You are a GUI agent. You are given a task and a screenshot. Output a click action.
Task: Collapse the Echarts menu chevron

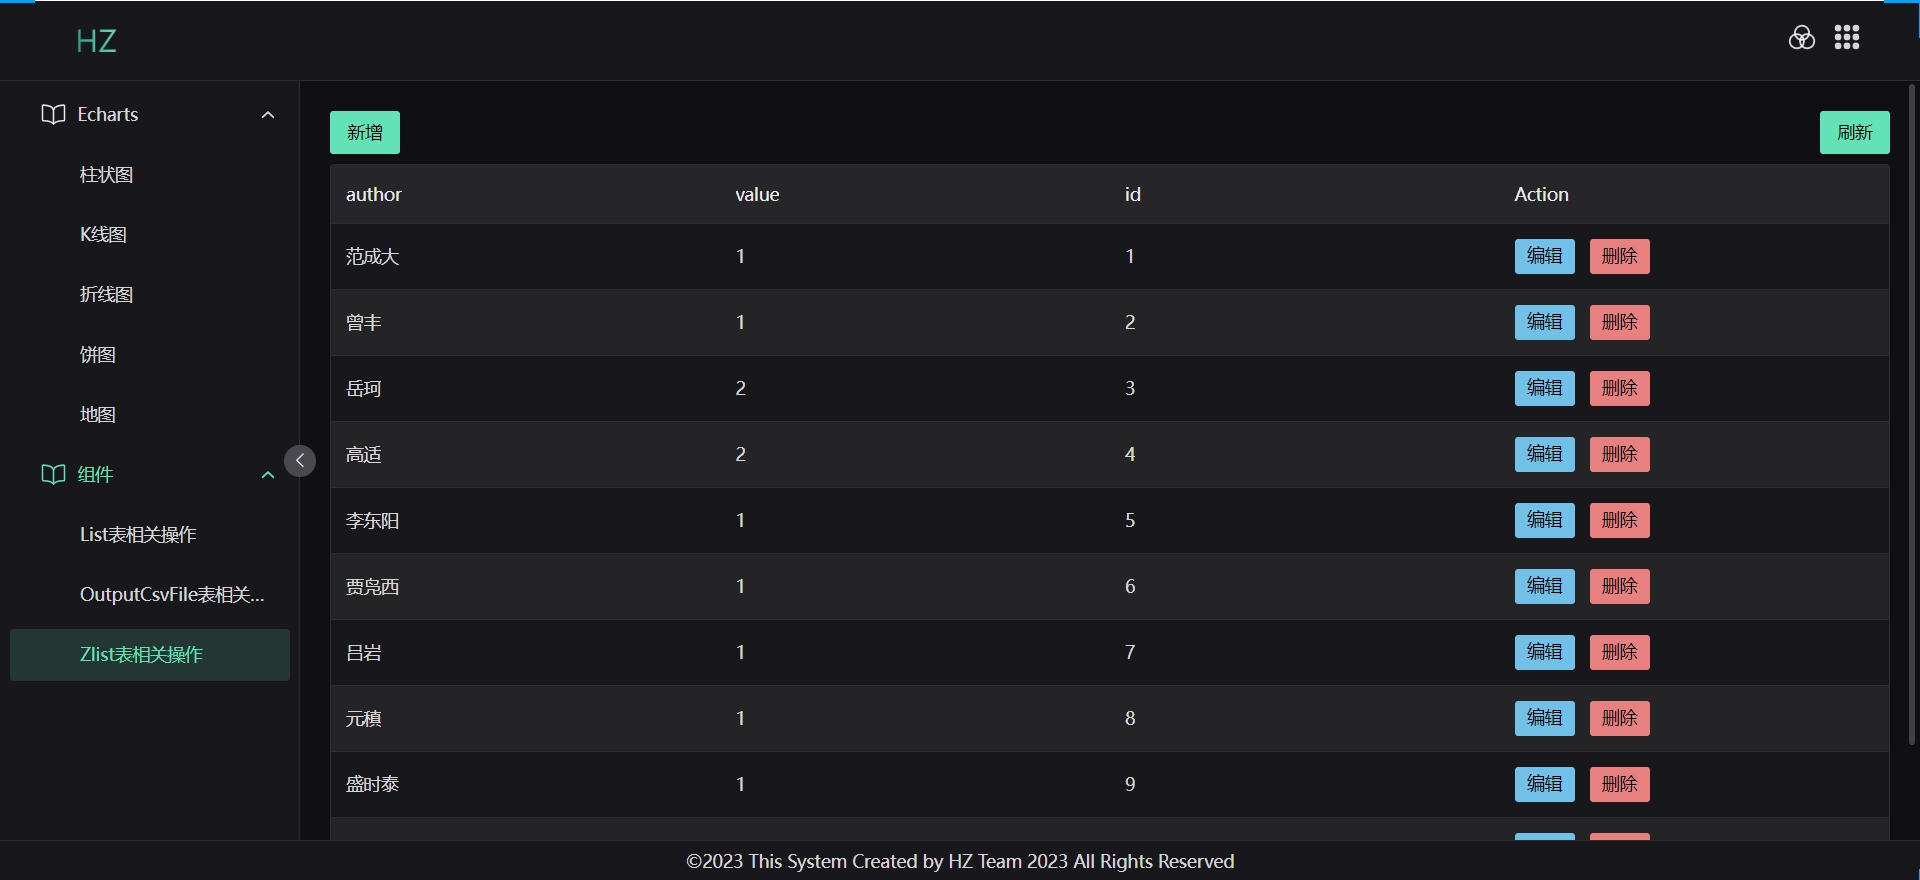point(268,115)
